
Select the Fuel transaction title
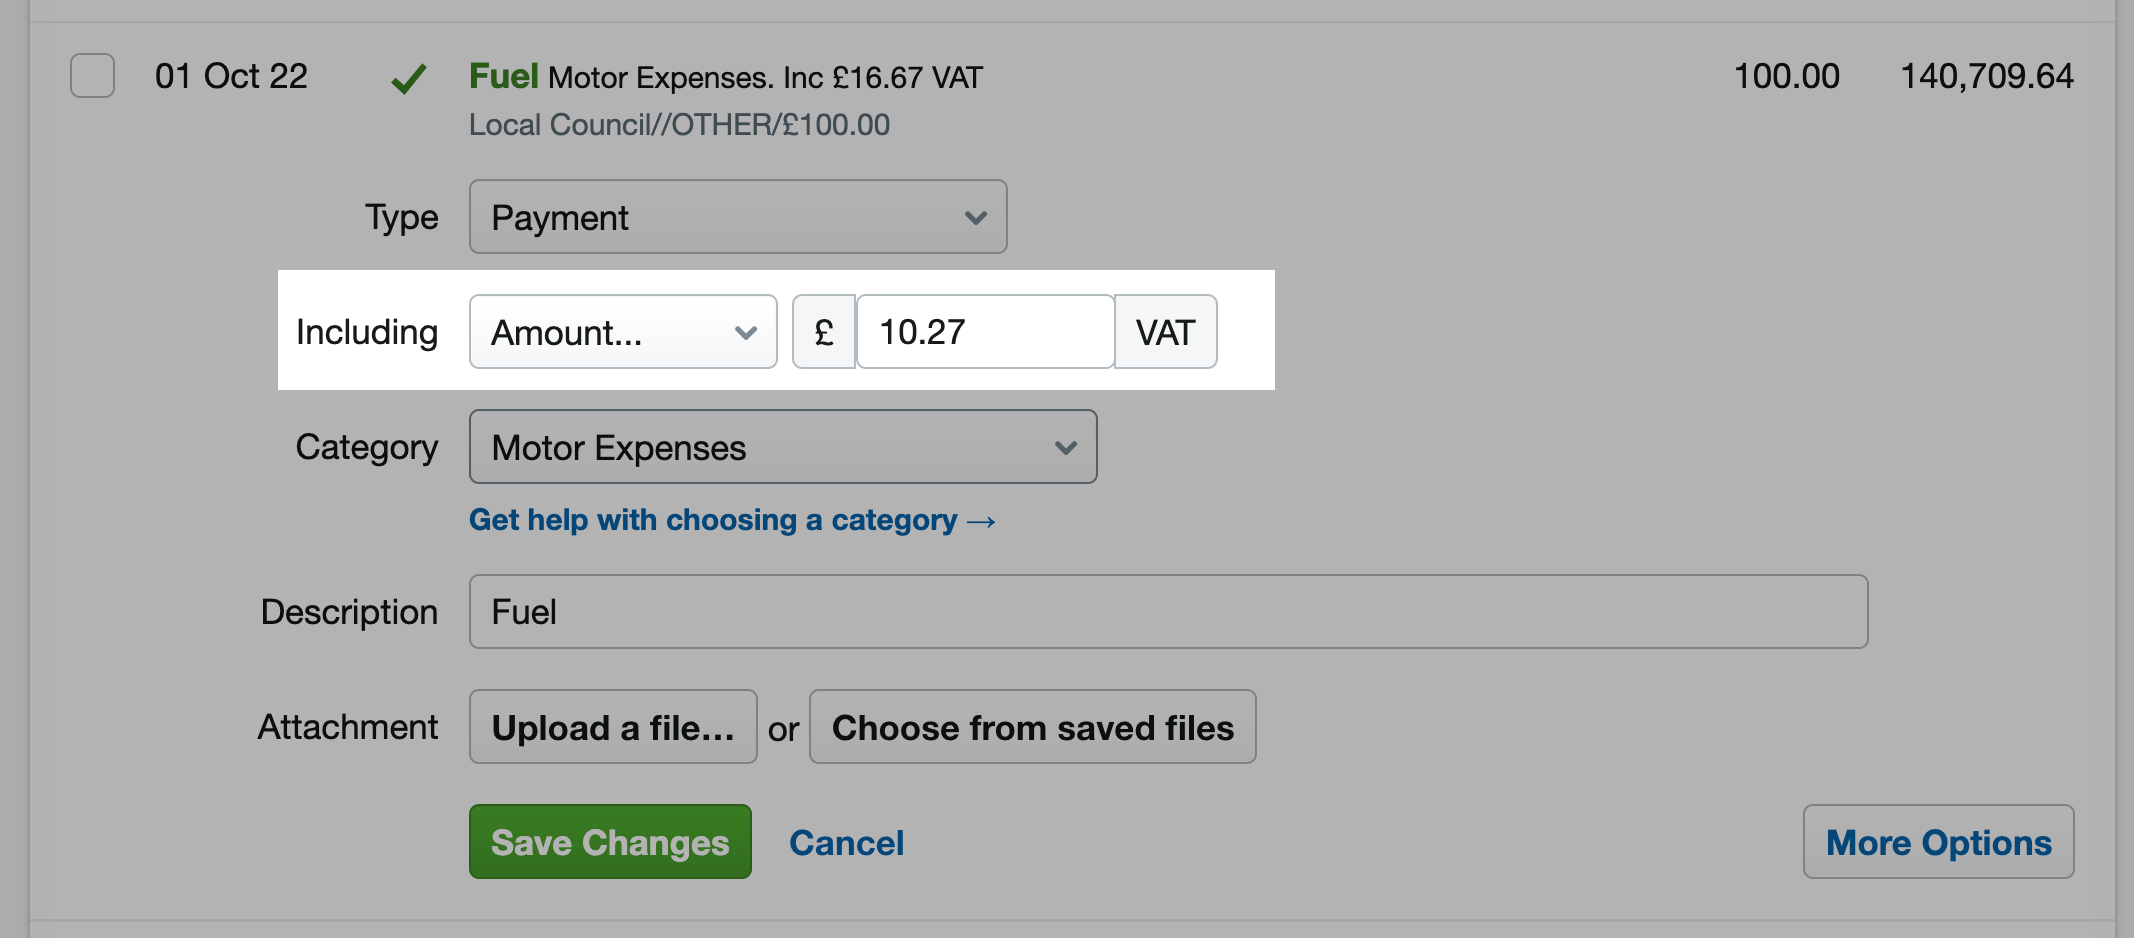[x=503, y=76]
